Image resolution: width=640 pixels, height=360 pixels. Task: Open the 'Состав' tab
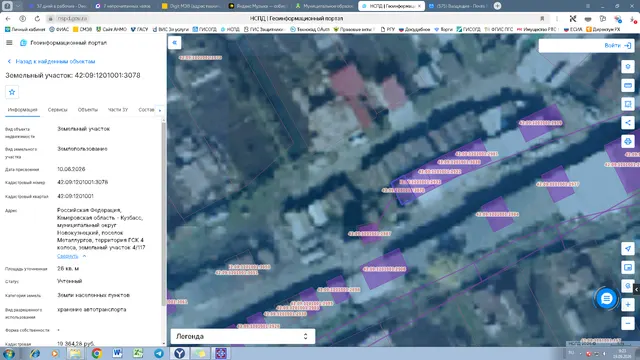[x=146, y=110]
